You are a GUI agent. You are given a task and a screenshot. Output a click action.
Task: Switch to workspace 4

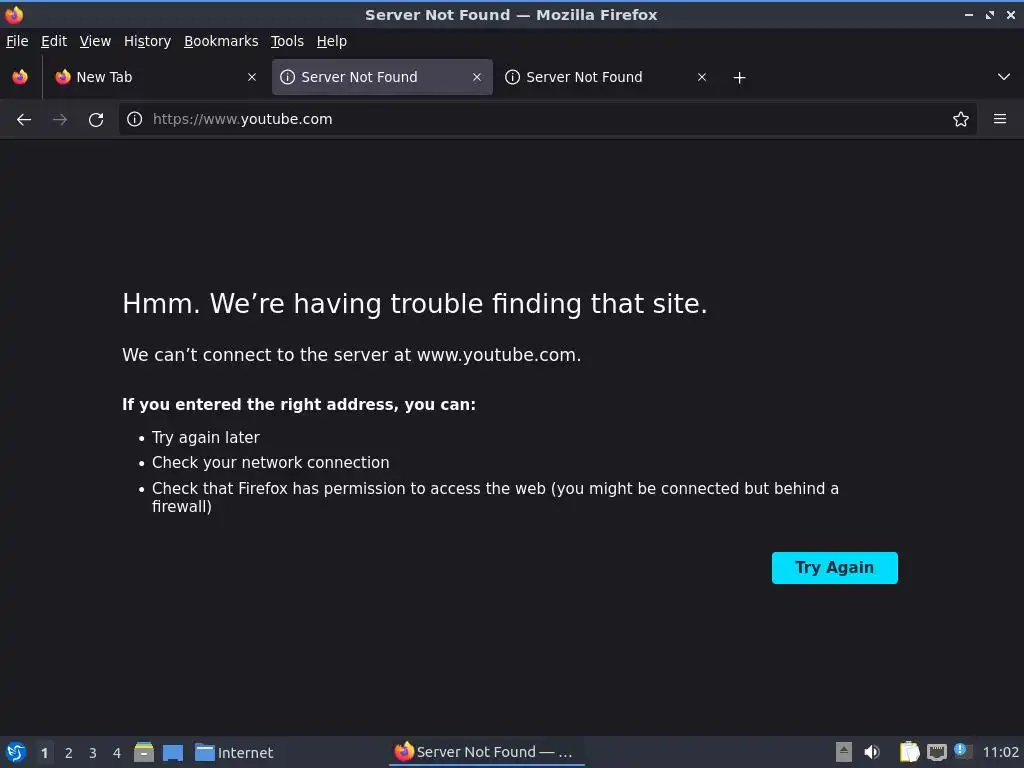pos(117,753)
